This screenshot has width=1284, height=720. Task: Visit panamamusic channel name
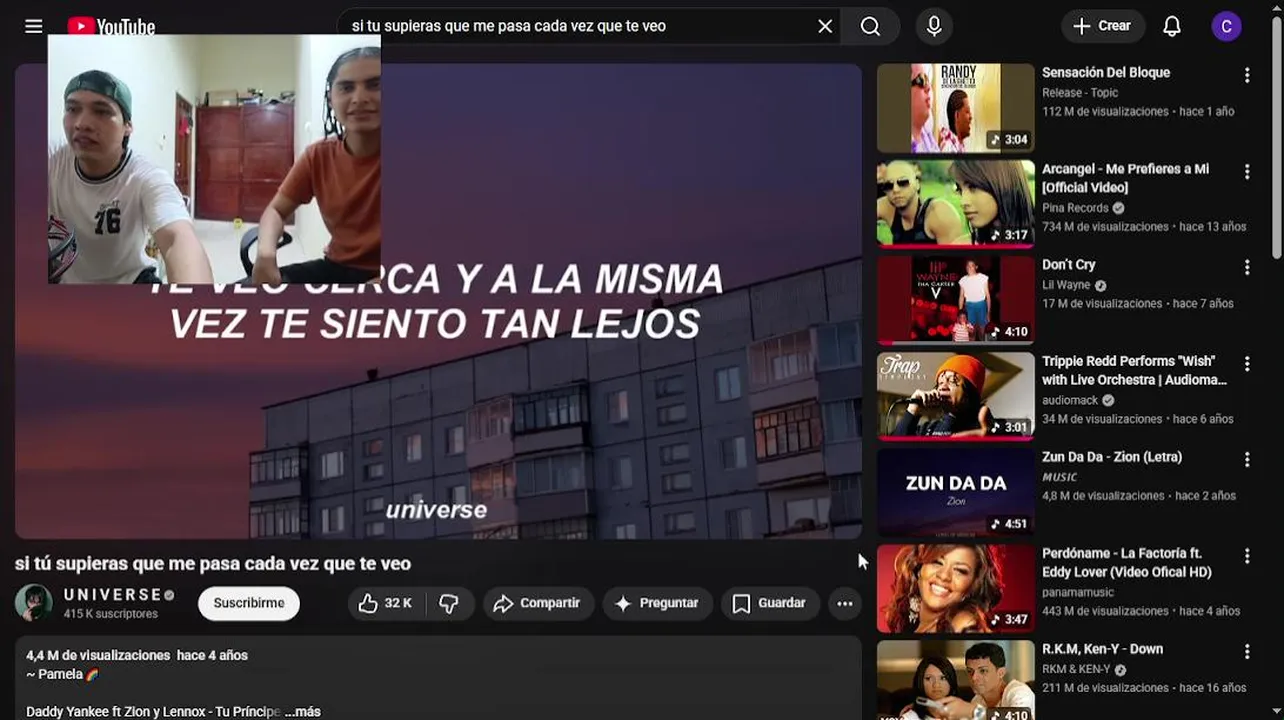[x=1078, y=592]
